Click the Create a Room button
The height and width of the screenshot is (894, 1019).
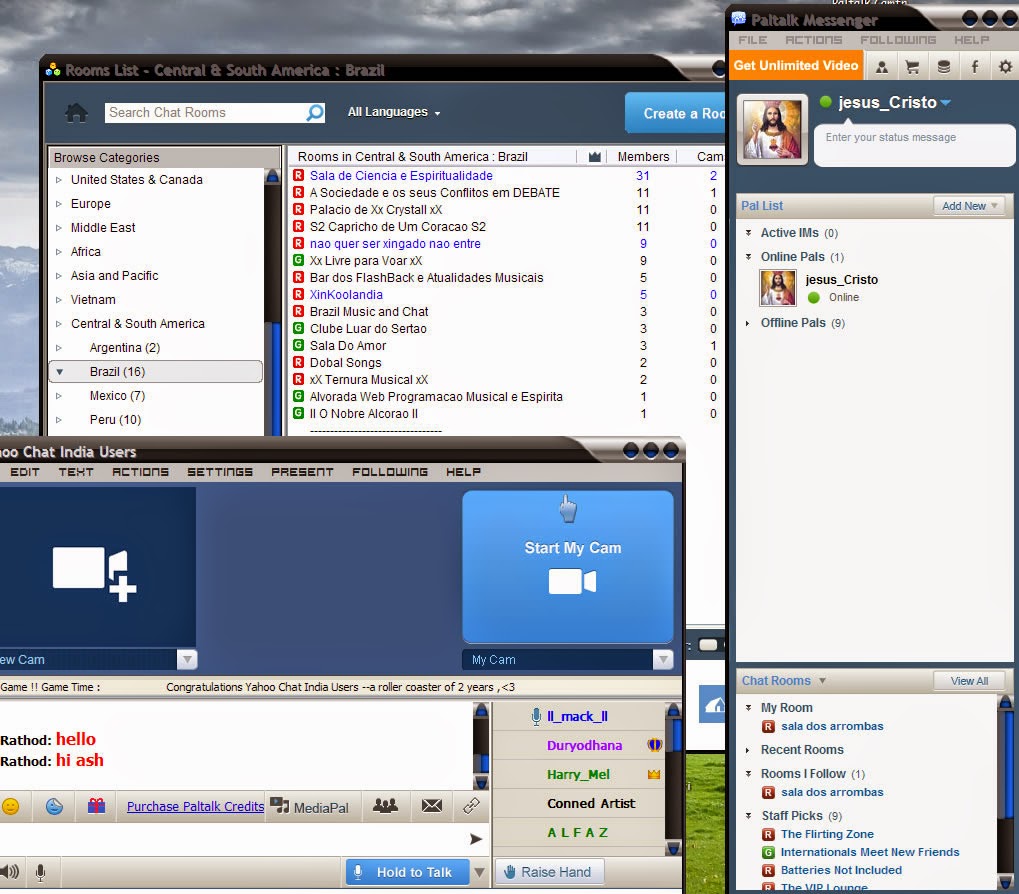point(675,113)
